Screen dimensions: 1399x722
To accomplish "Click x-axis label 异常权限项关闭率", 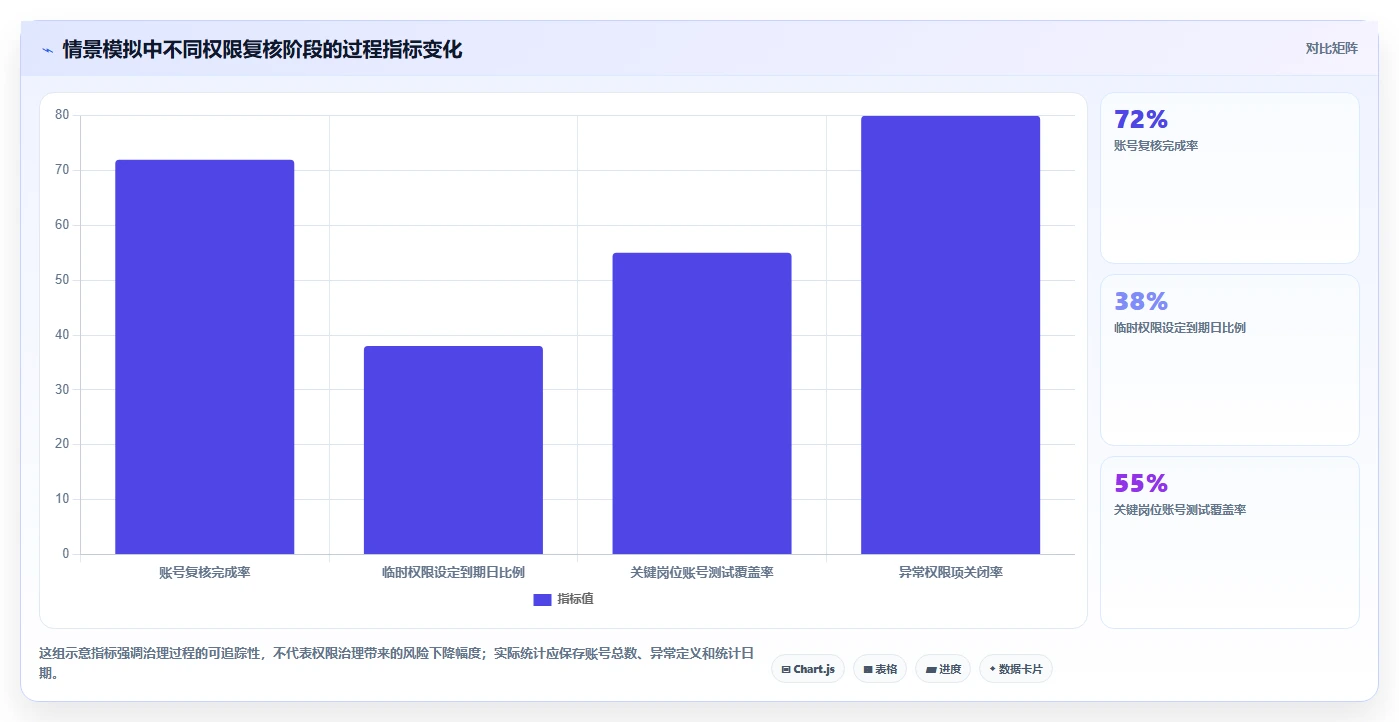I will click(950, 573).
